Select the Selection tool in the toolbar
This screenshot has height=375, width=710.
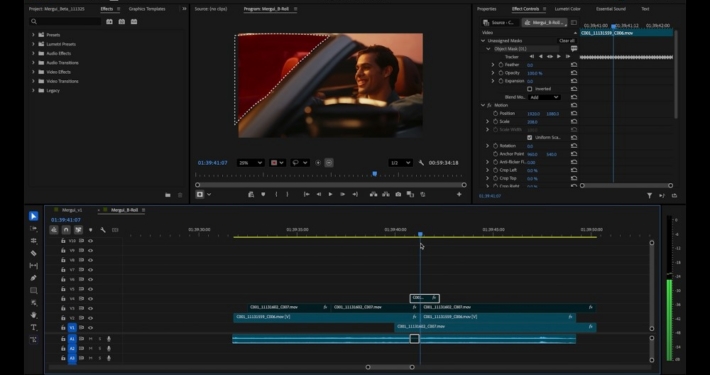tap(34, 216)
